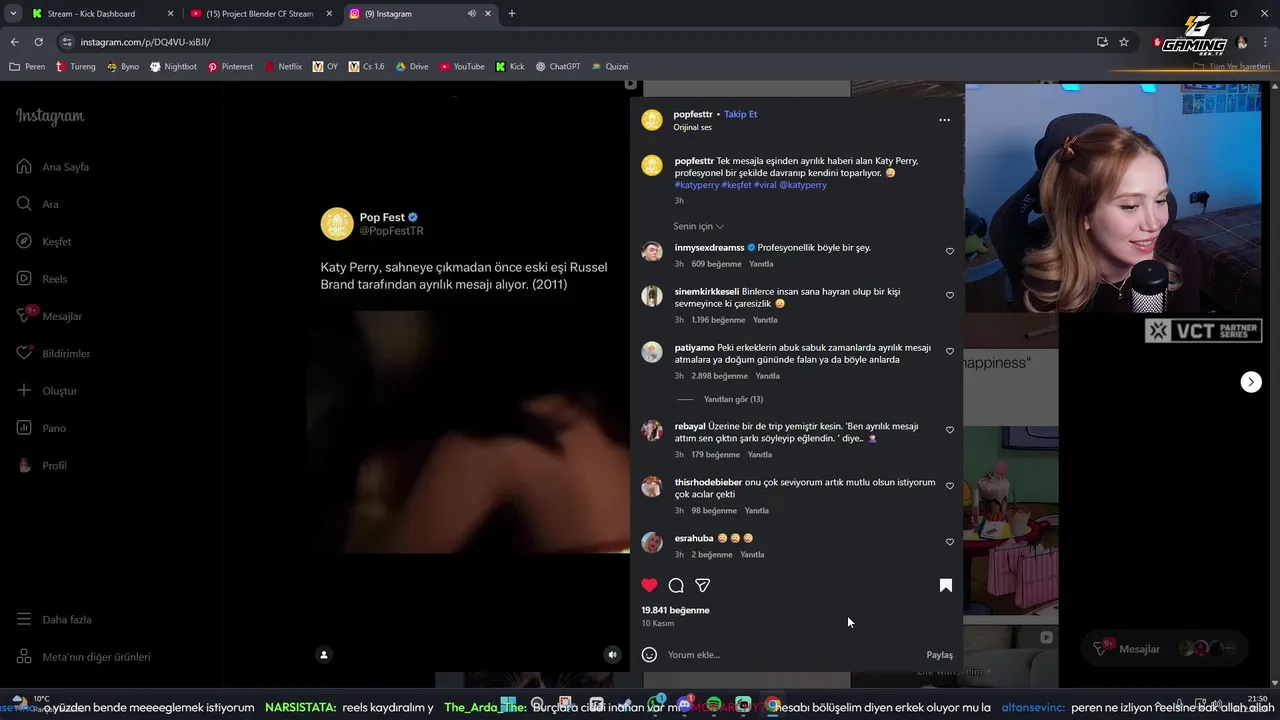Switch to Project Blender CF Stream tab
This screenshot has width=1280, height=720.
(260, 14)
